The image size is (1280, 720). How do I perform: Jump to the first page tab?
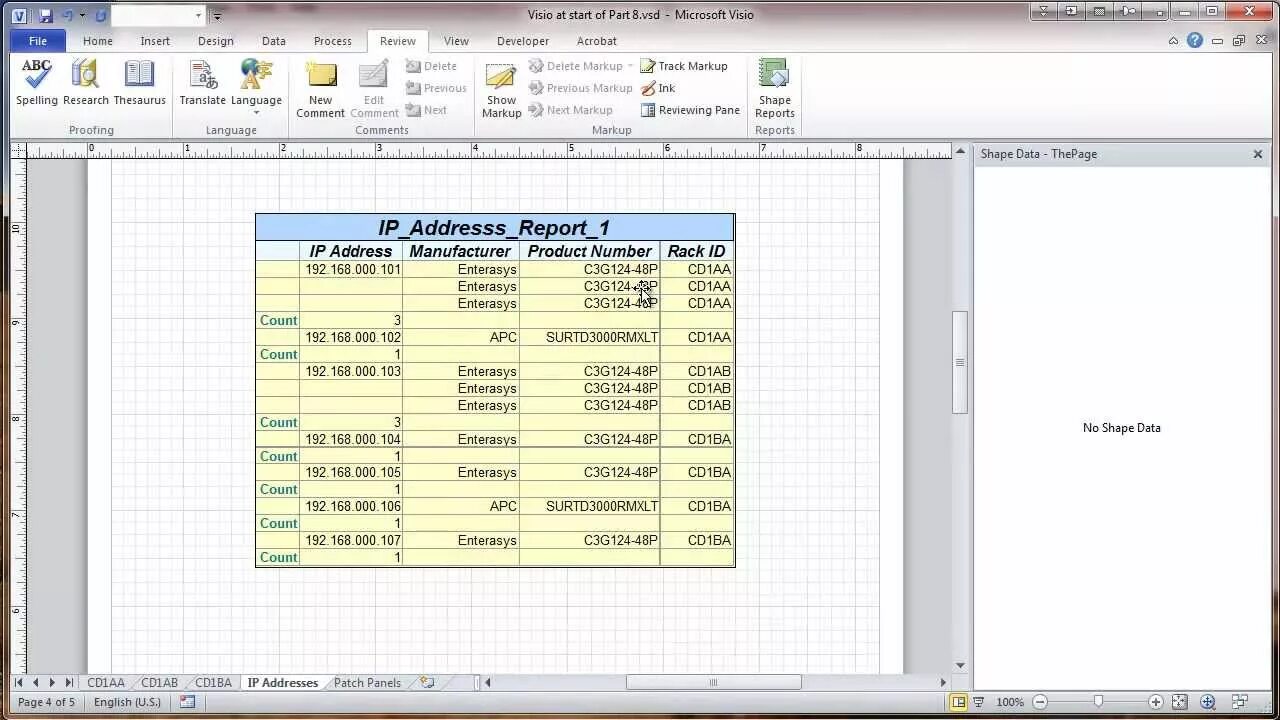18,683
